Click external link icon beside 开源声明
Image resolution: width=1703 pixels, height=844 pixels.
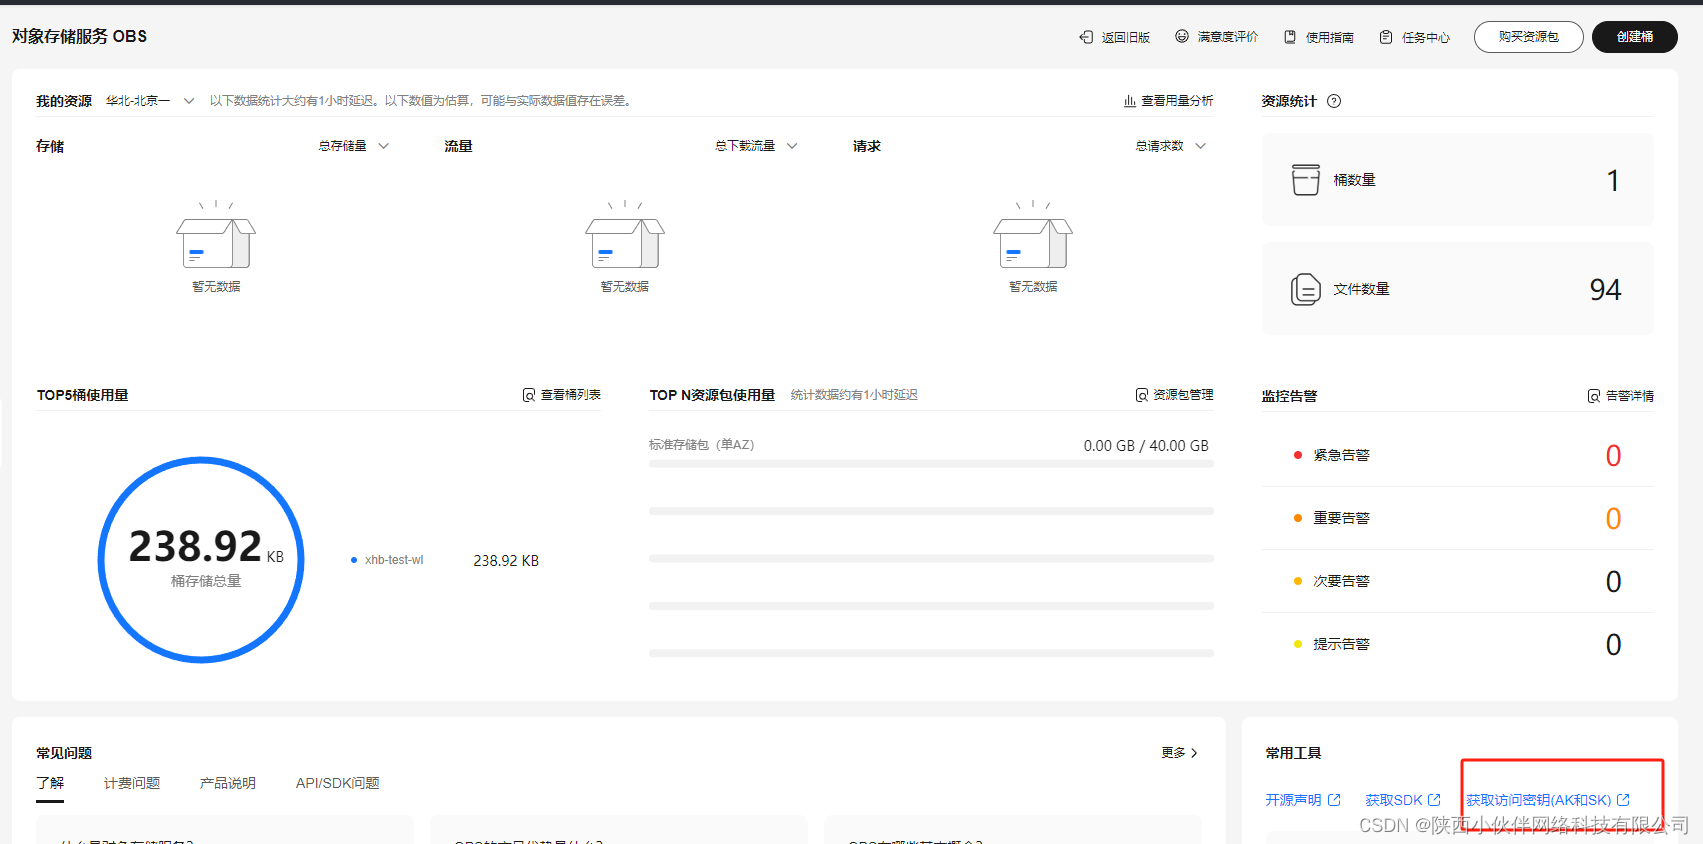pos(1334,800)
